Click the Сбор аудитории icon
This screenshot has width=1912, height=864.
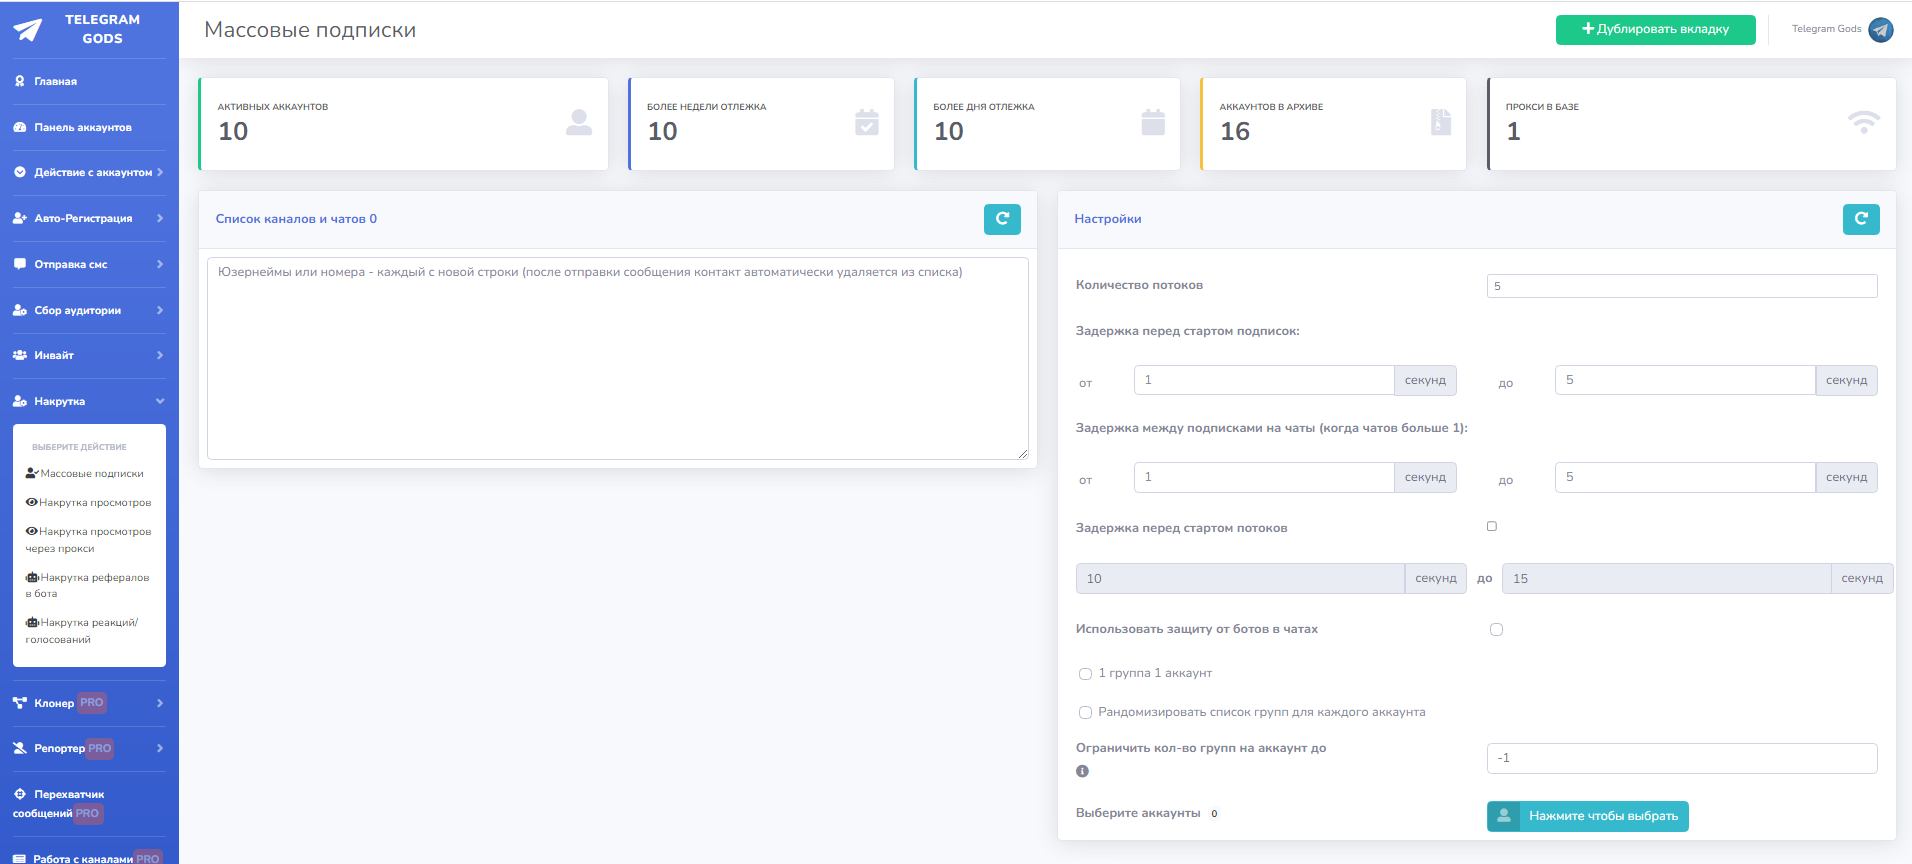[20, 310]
